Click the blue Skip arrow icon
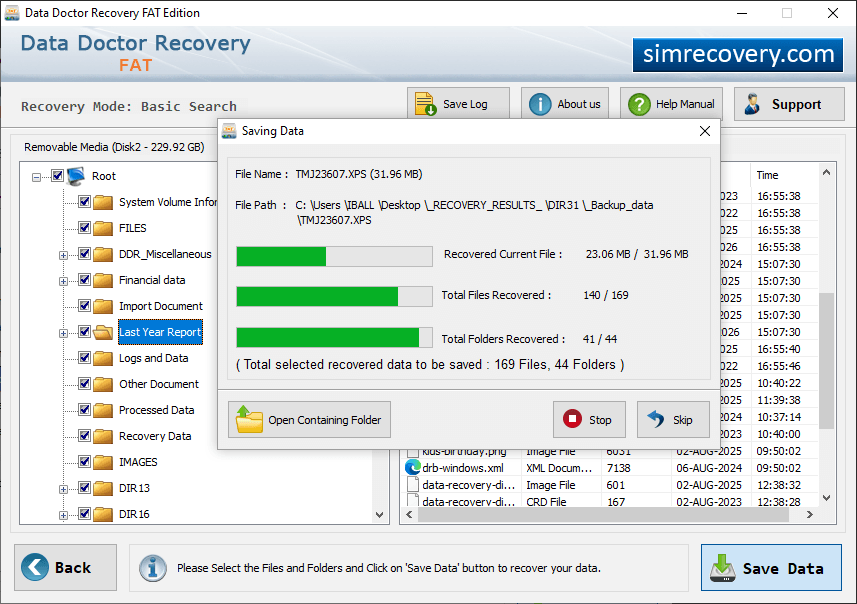The height and width of the screenshot is (604, 857). point(656,419)
